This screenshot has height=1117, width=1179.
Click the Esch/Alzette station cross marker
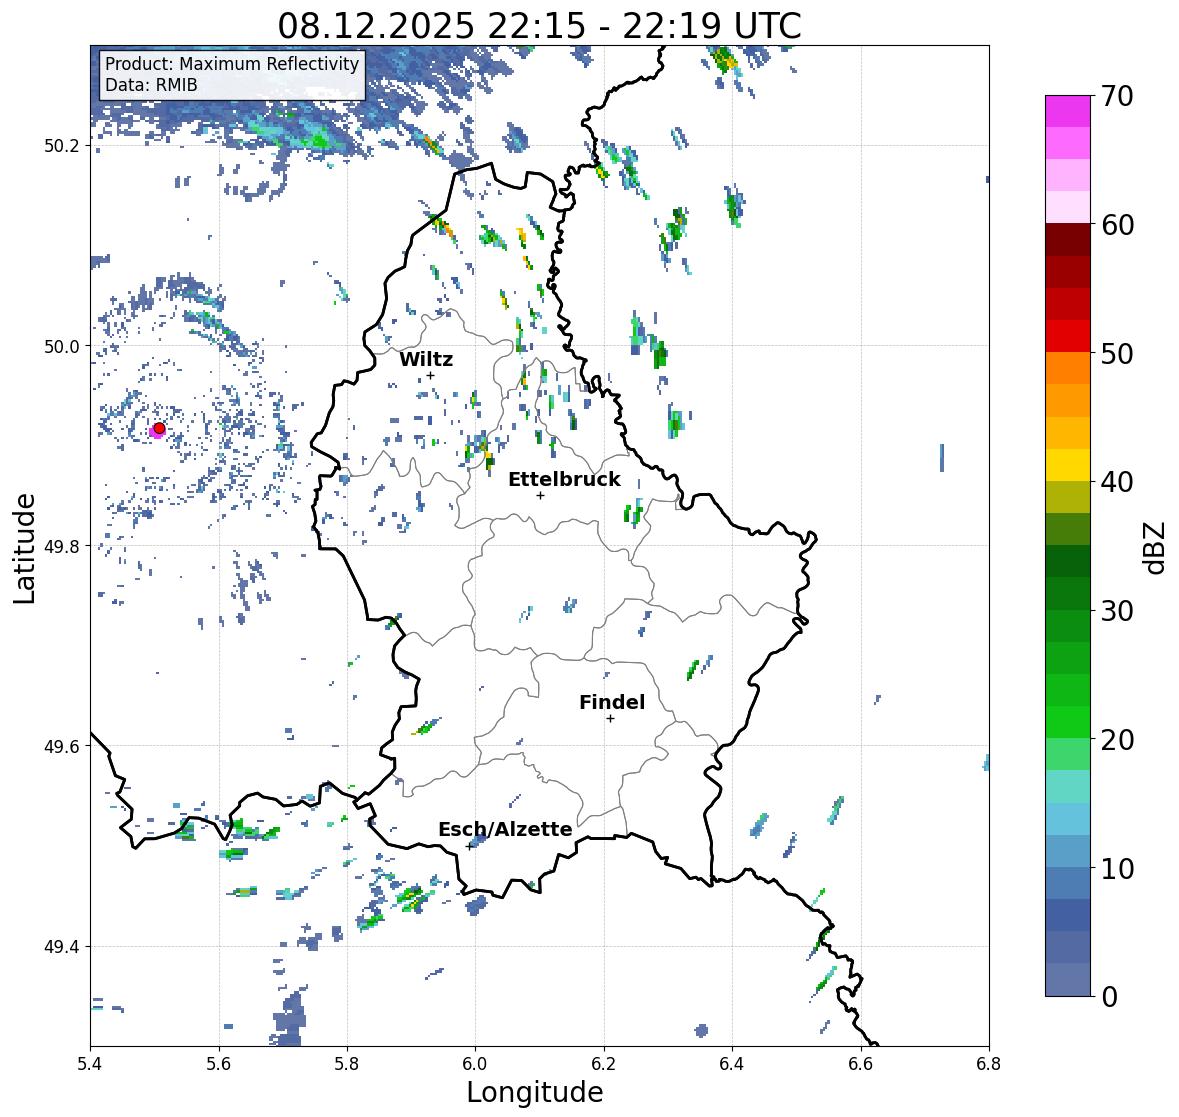pyautogui.click(x=469, y=846)
